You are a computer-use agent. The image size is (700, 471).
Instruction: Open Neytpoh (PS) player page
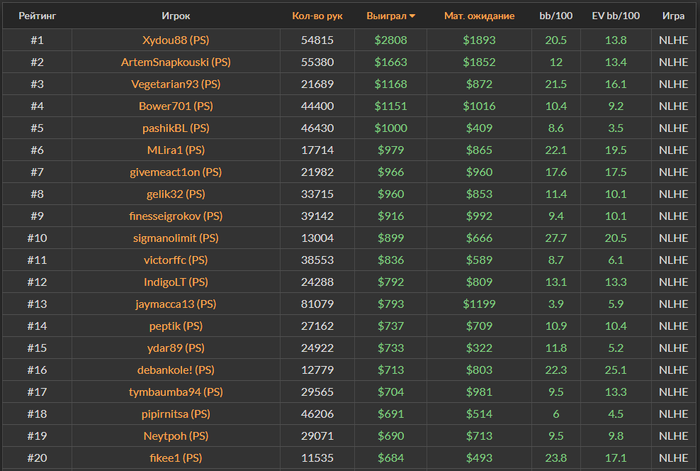pos(176,436)
